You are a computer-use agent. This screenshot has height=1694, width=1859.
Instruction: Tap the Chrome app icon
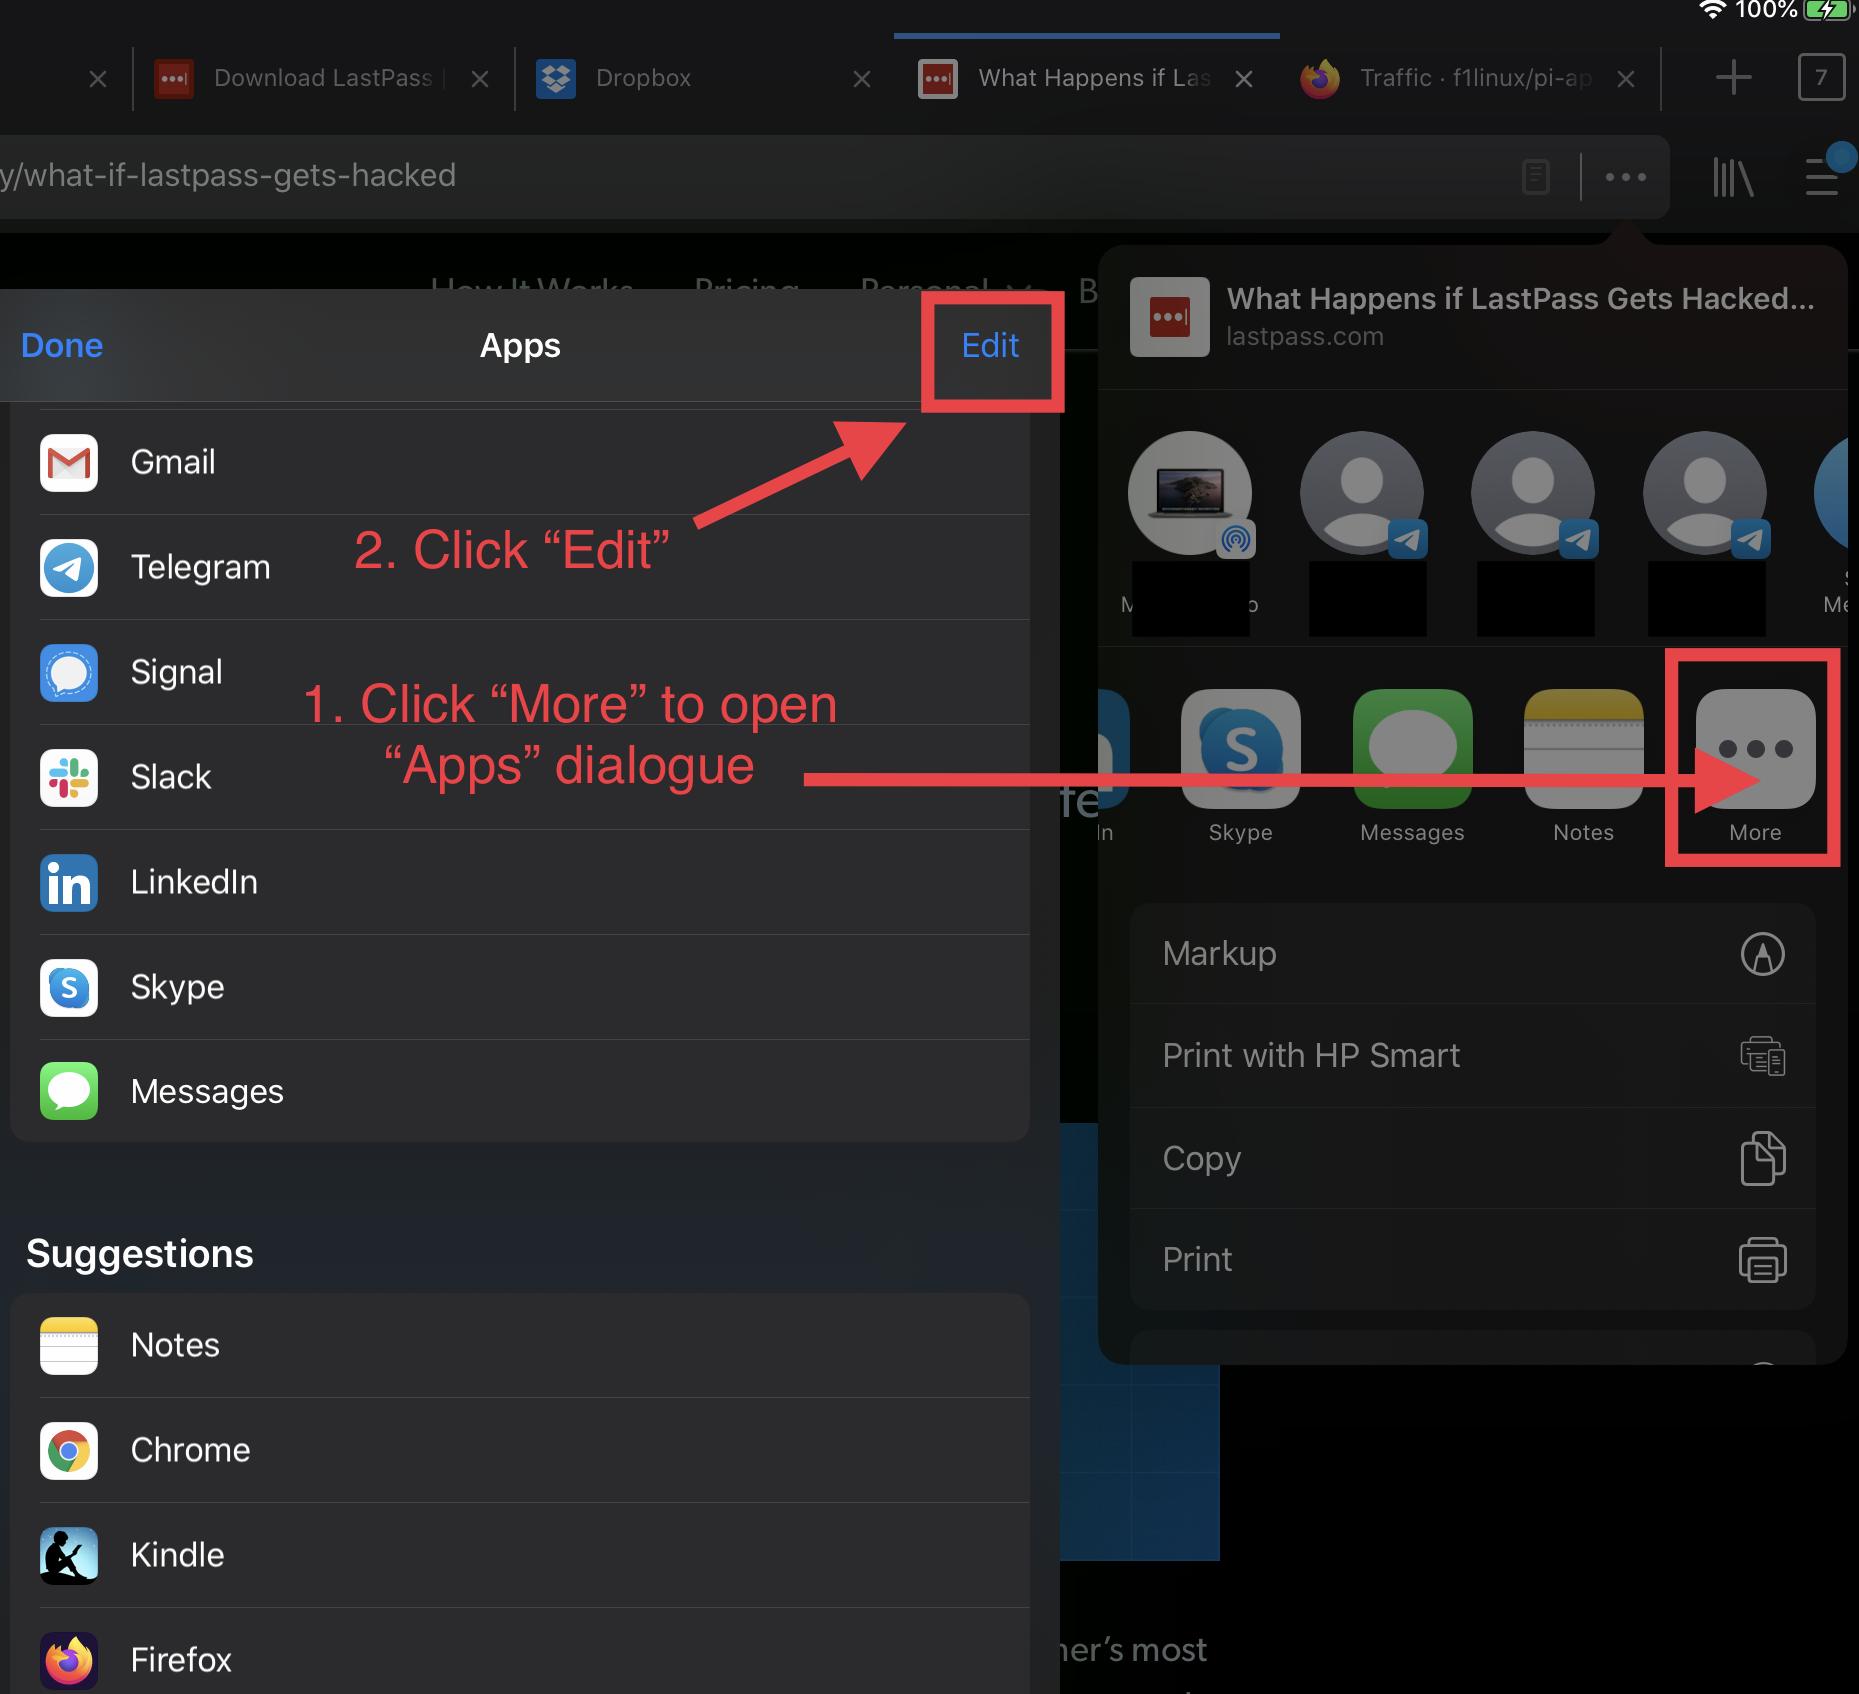coord(69,1451)
